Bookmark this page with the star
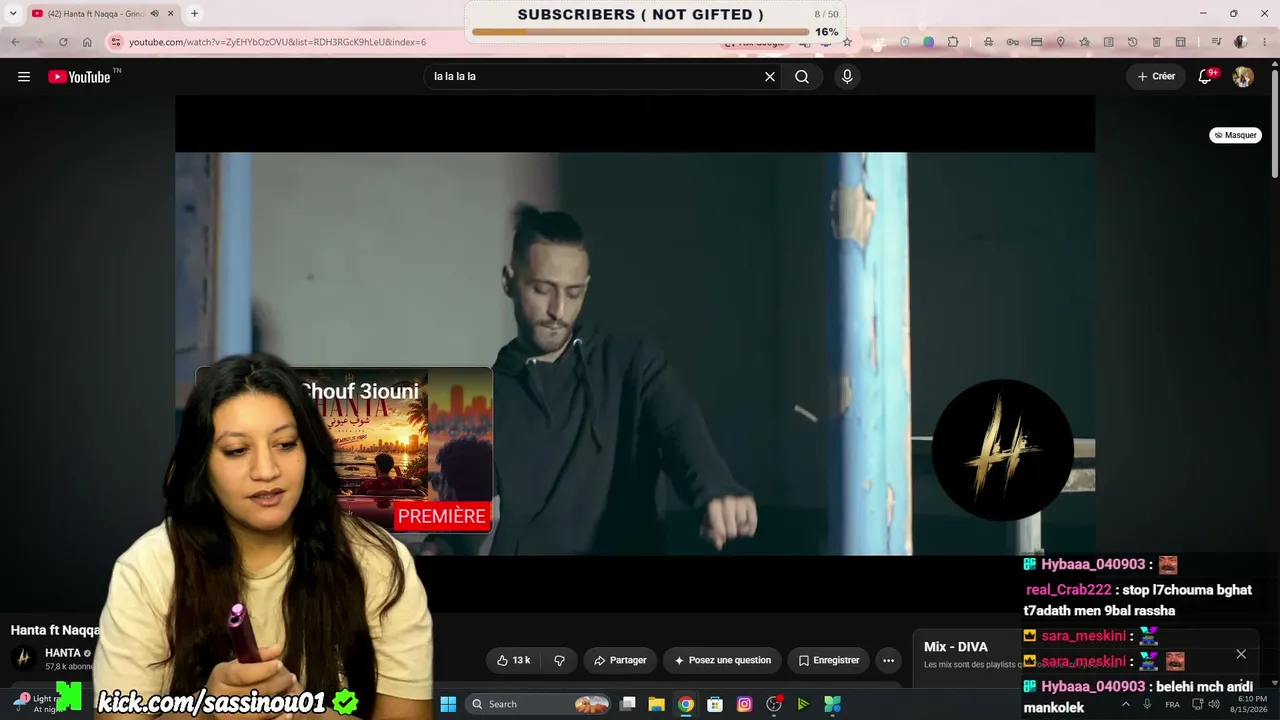1280x720 pixels. pyautogui.click(x=847, y=42)
